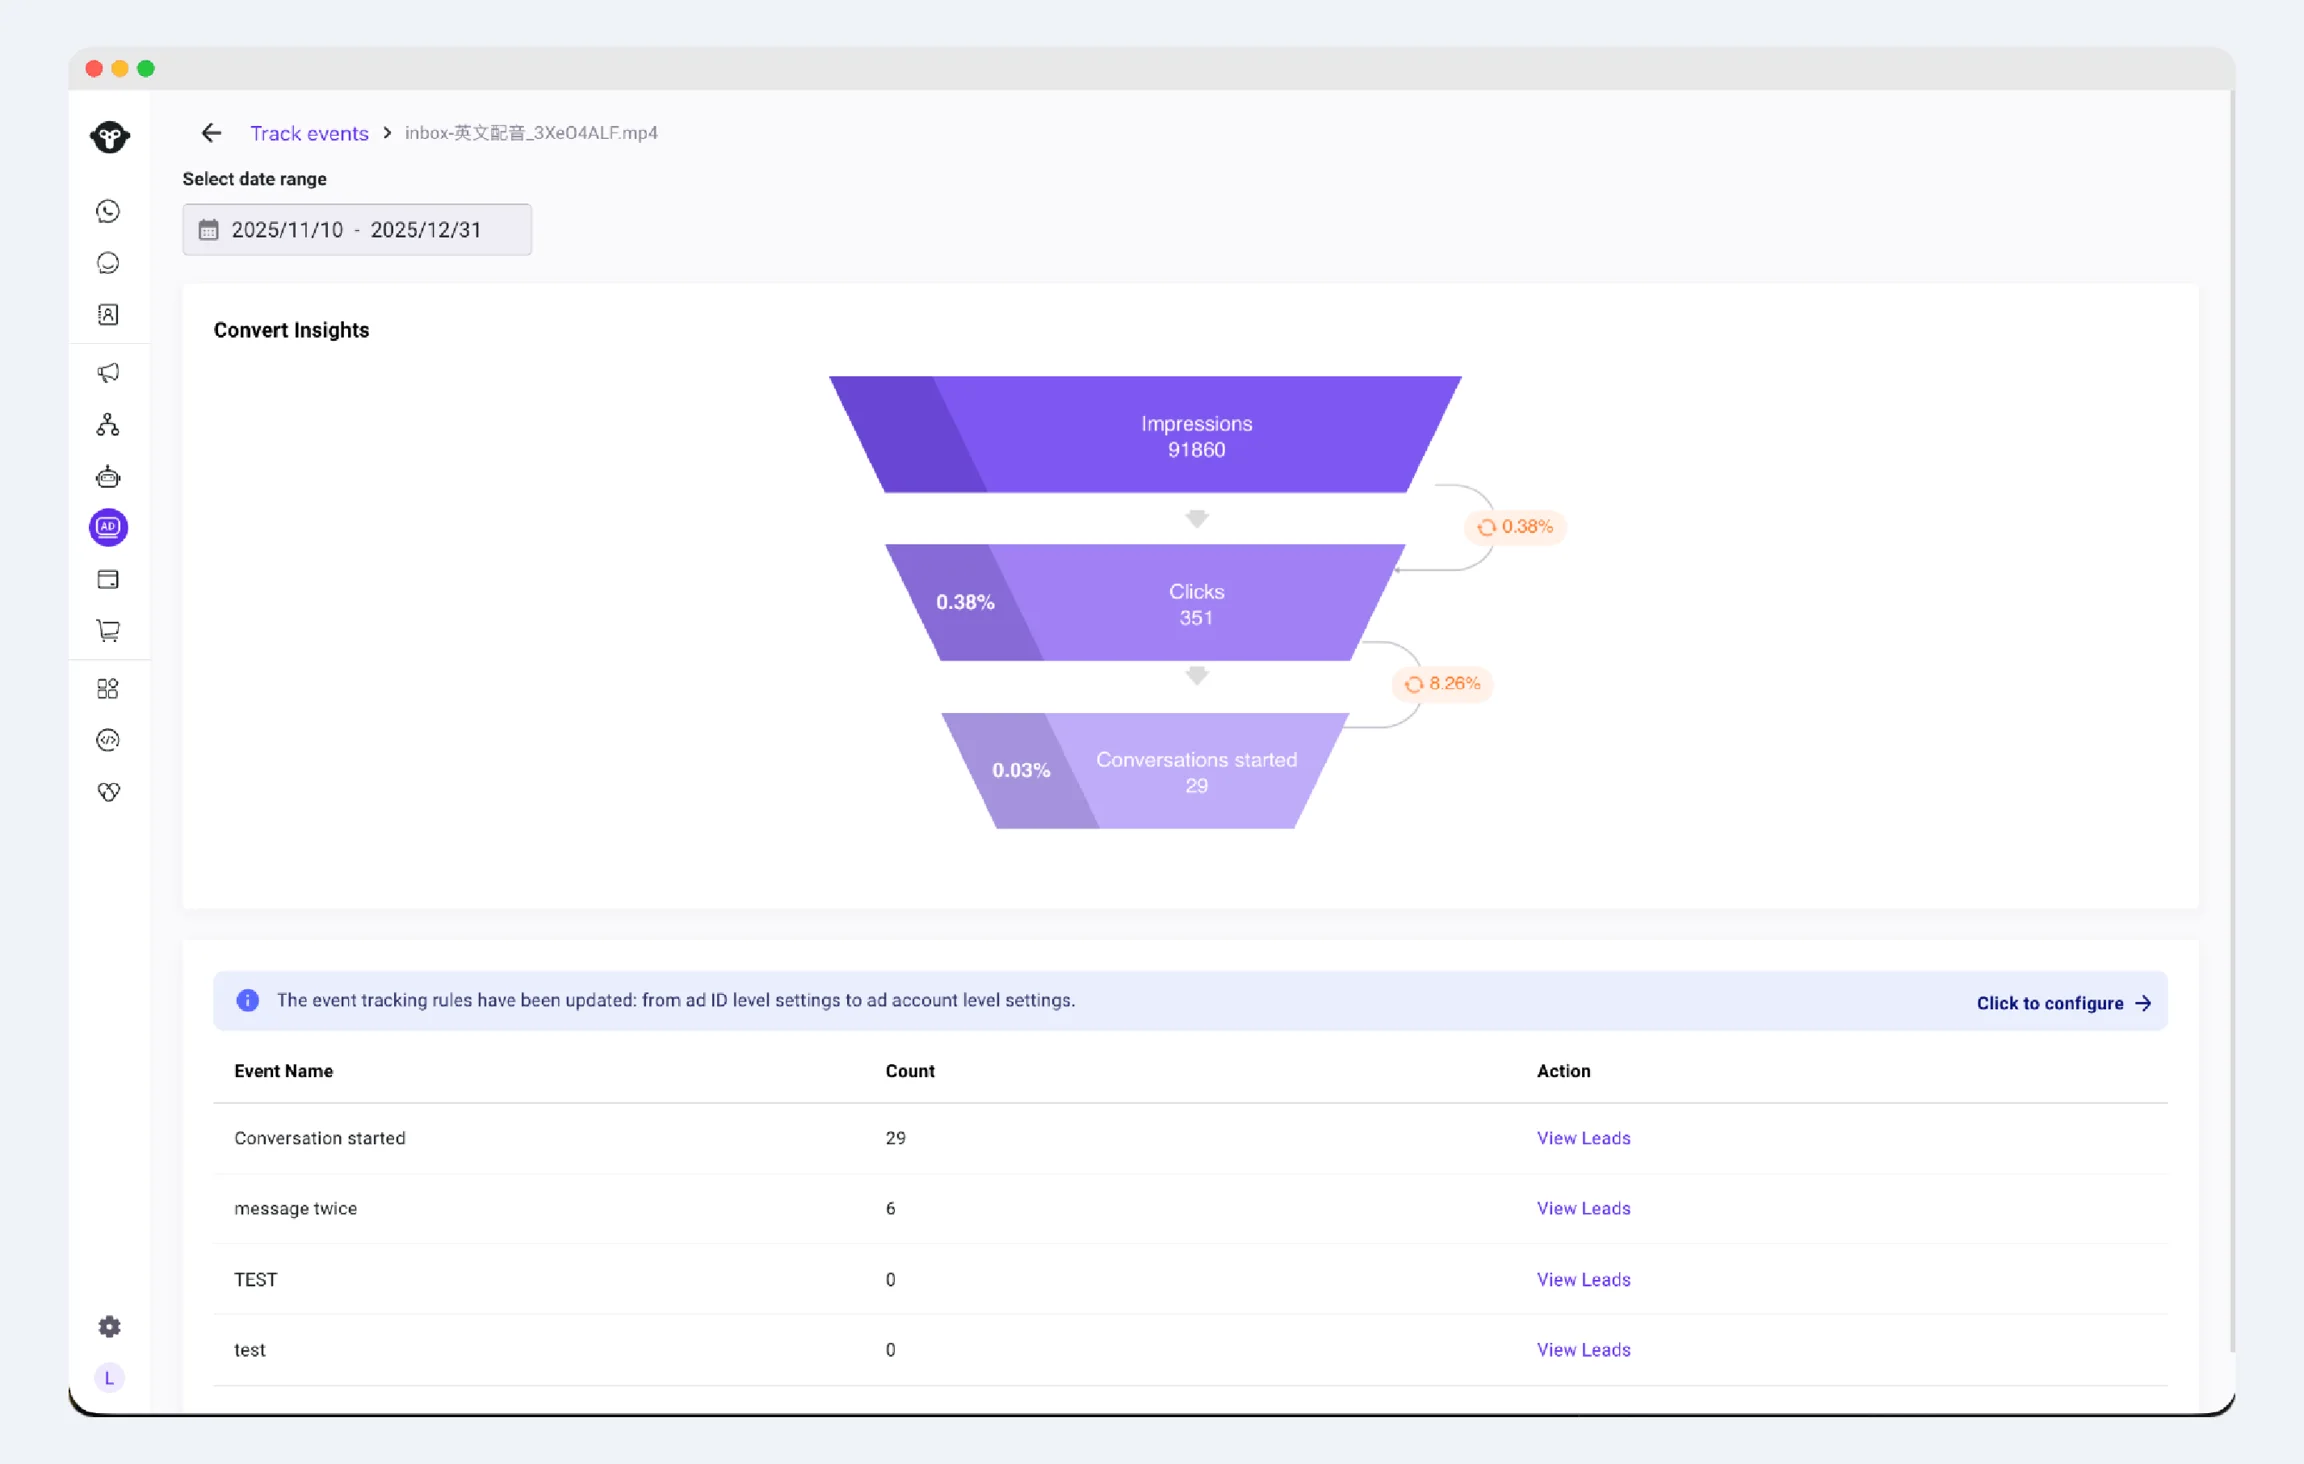This screenshot has height=1464, width=2304.
Task: Open the settings gear icon
Action: (109, 1326)
